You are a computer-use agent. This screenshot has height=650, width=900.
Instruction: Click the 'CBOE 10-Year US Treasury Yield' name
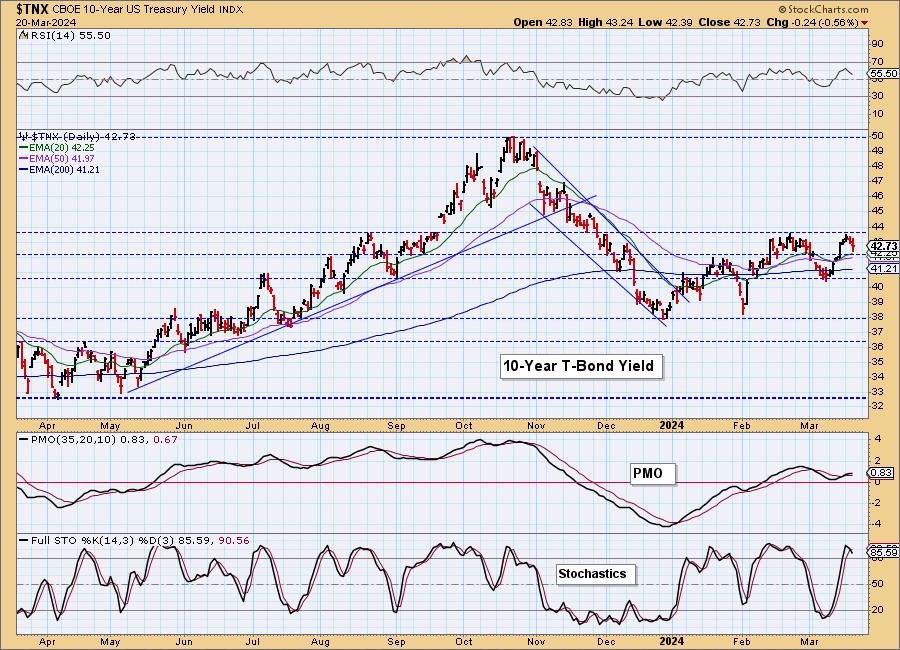(135, 10)
